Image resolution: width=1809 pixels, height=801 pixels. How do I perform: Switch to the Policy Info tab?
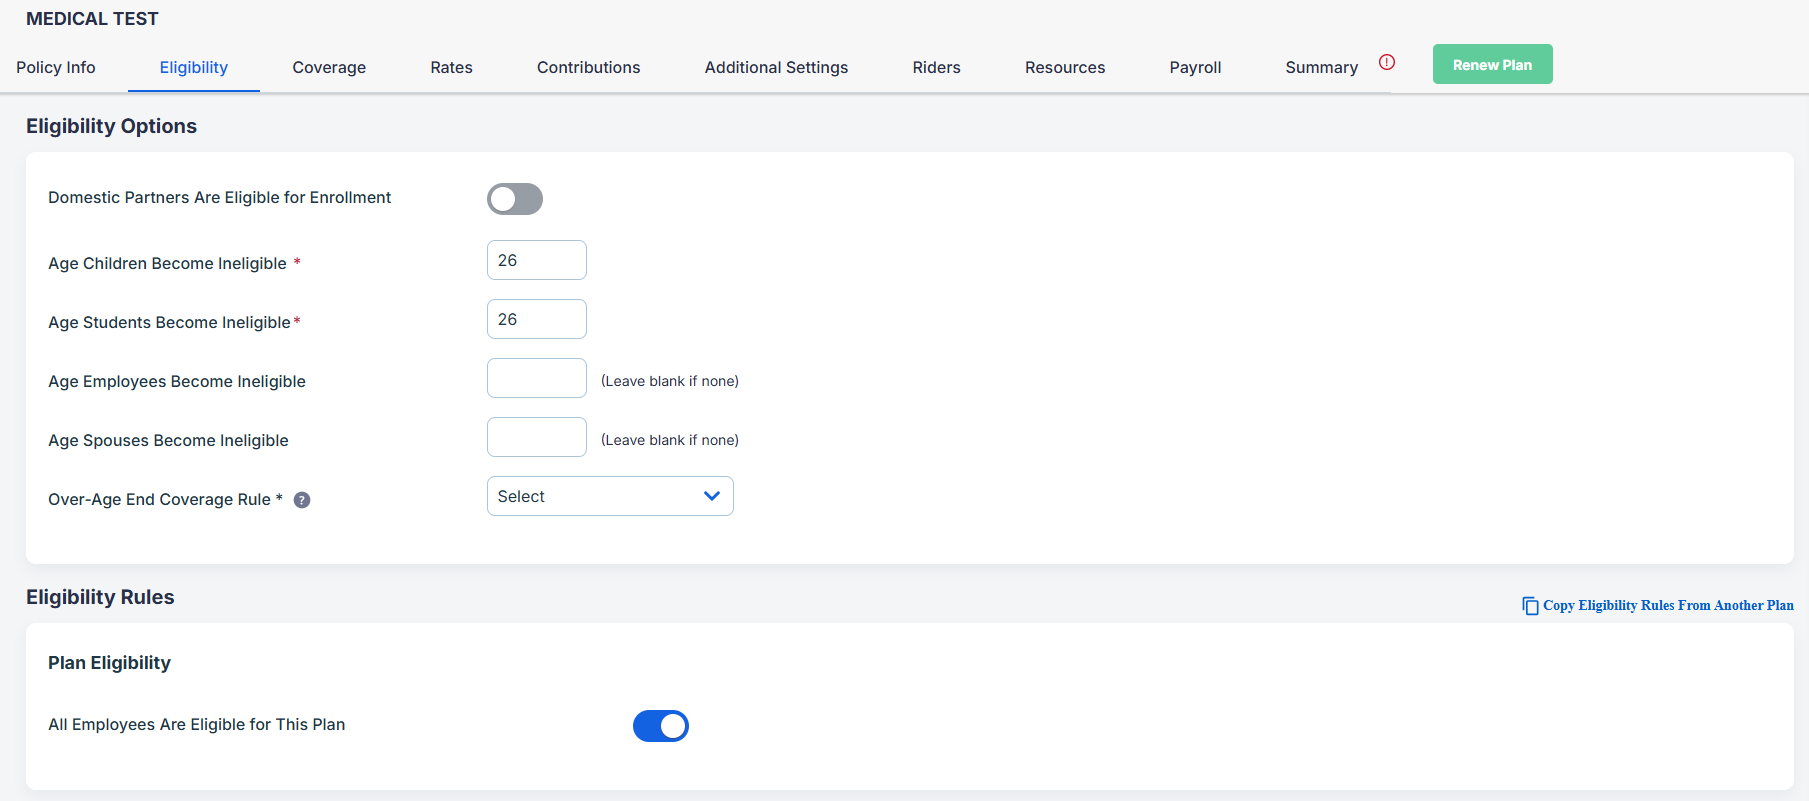tap(56, 67)
